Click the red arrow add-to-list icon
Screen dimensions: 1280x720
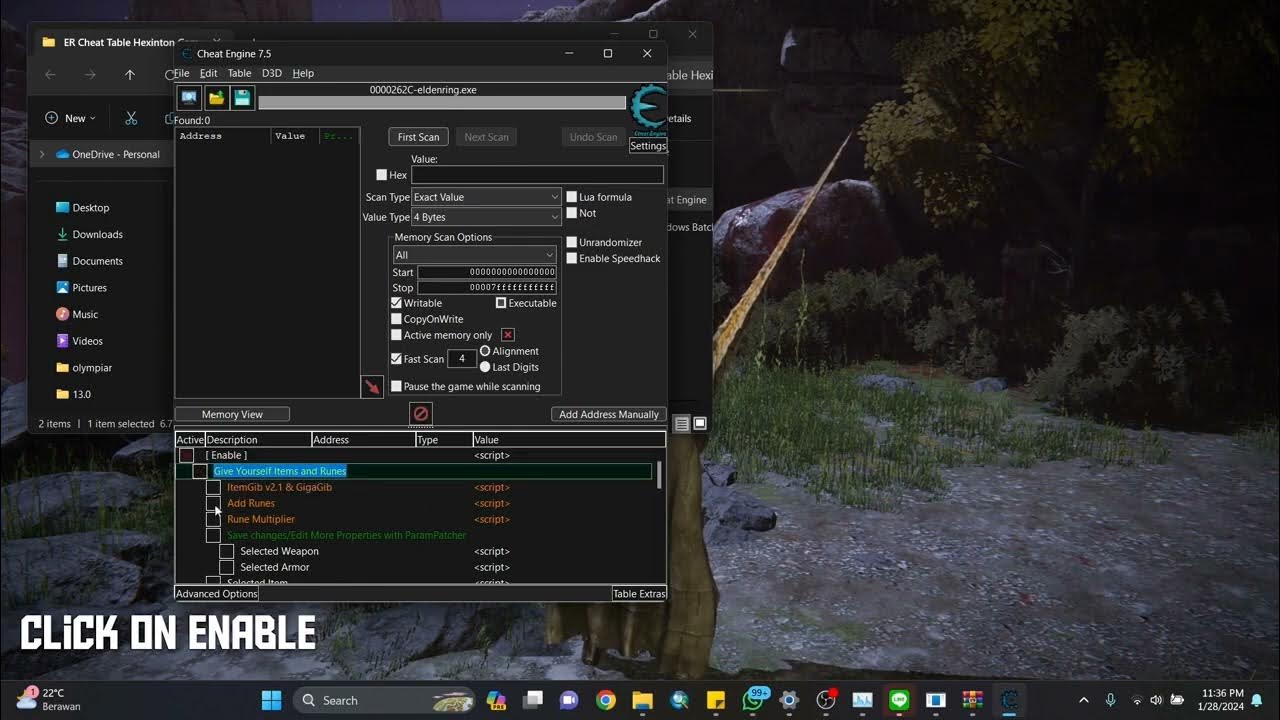point(372,386)
